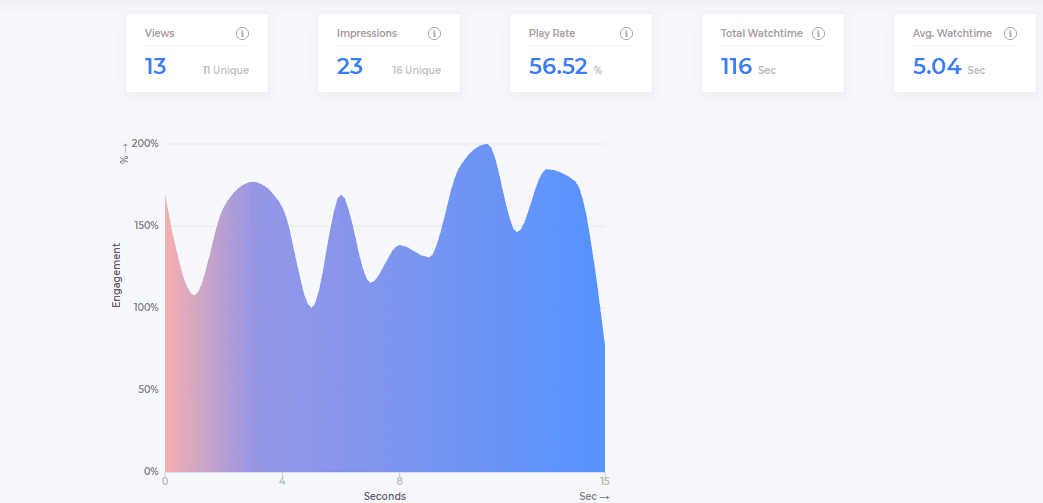The width and height of the screenshot is (1043, 503).
Task: Click the Views count value 13
Action: point(156,67)
